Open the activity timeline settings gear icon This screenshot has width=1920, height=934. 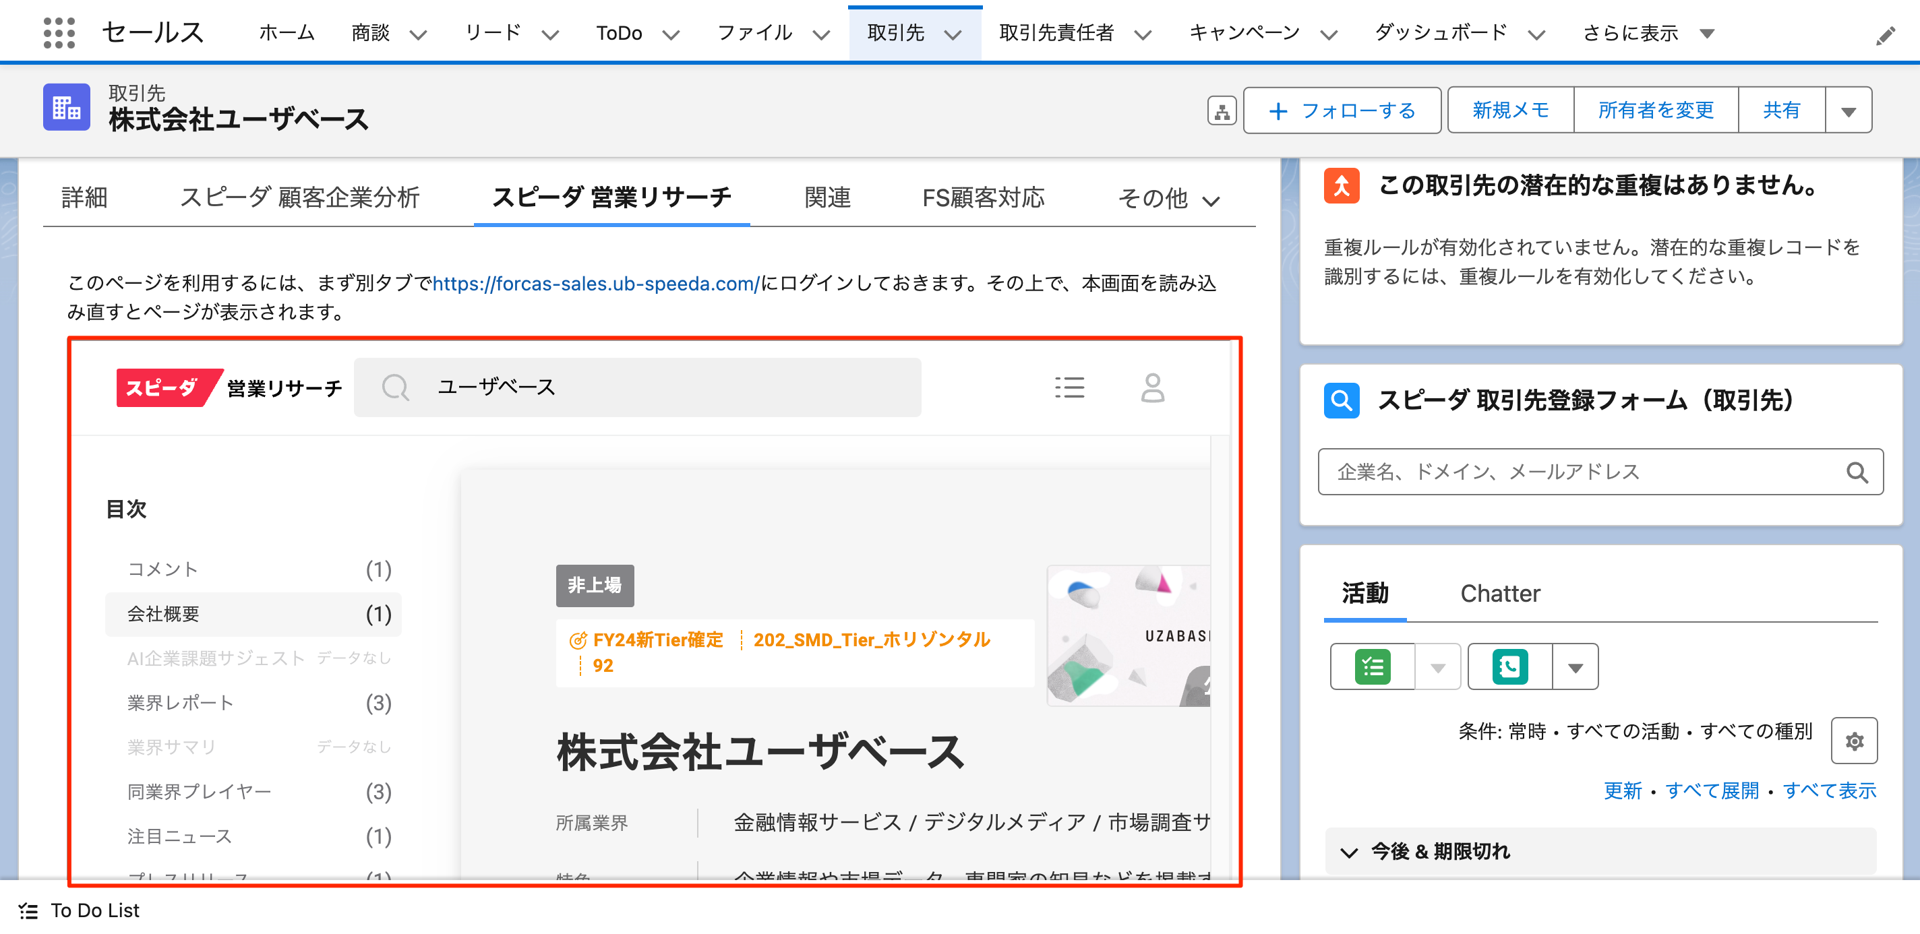(1854, 740)
